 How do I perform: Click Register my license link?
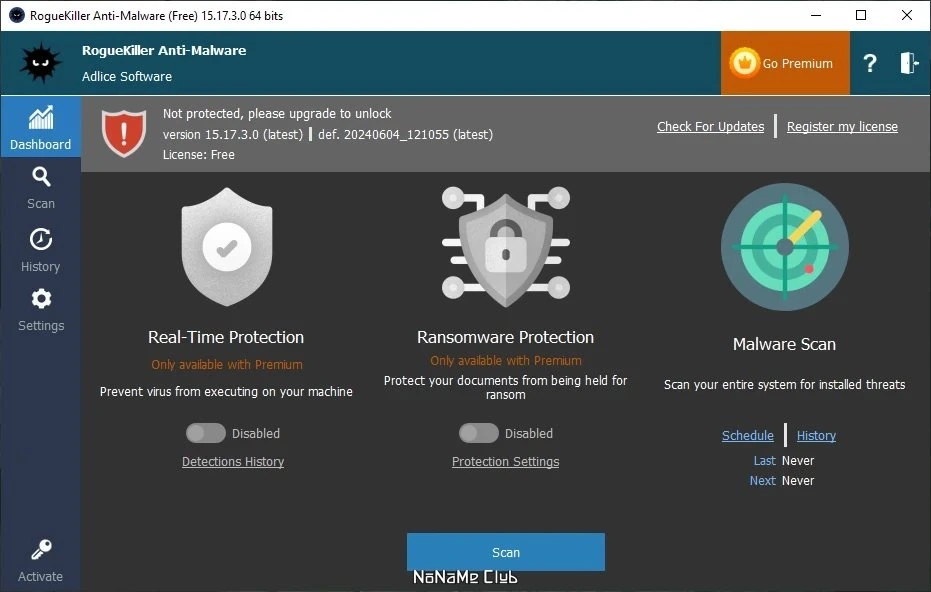[842, 126]
